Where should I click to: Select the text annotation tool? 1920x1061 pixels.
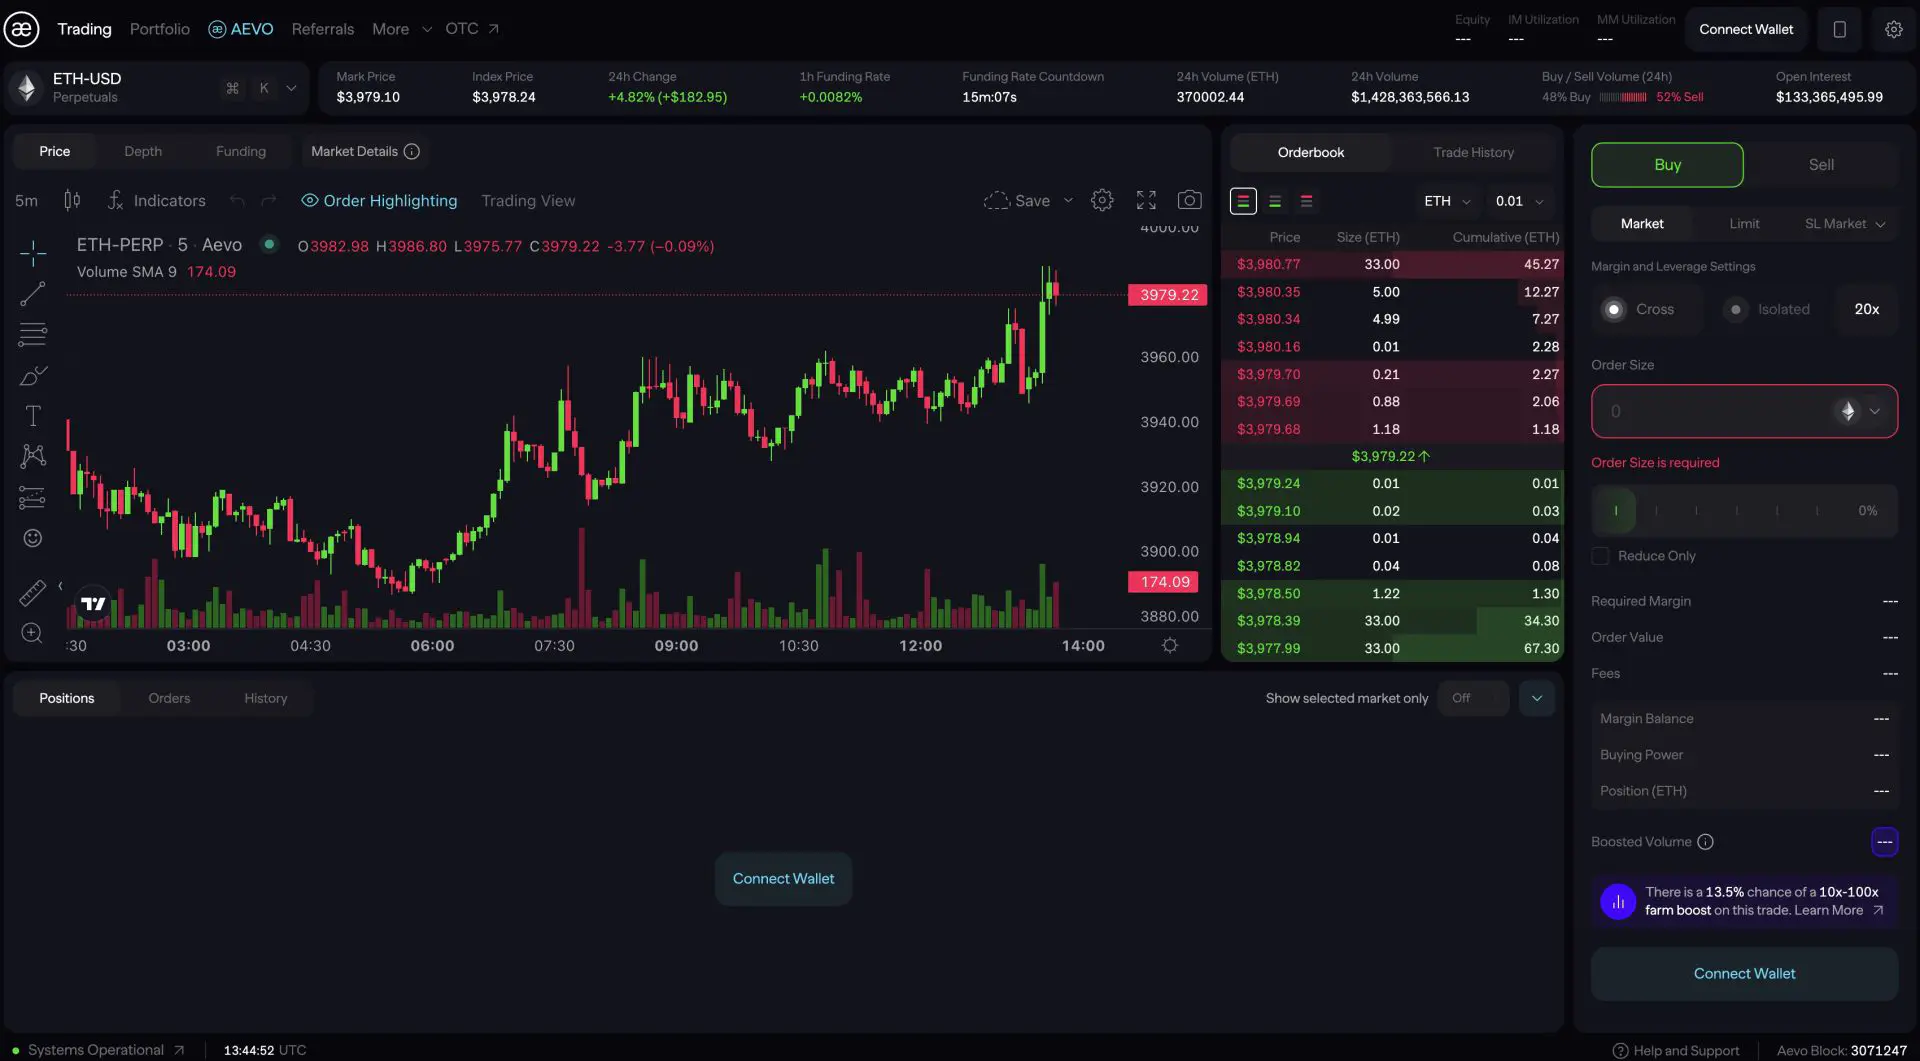pos(32,416)
